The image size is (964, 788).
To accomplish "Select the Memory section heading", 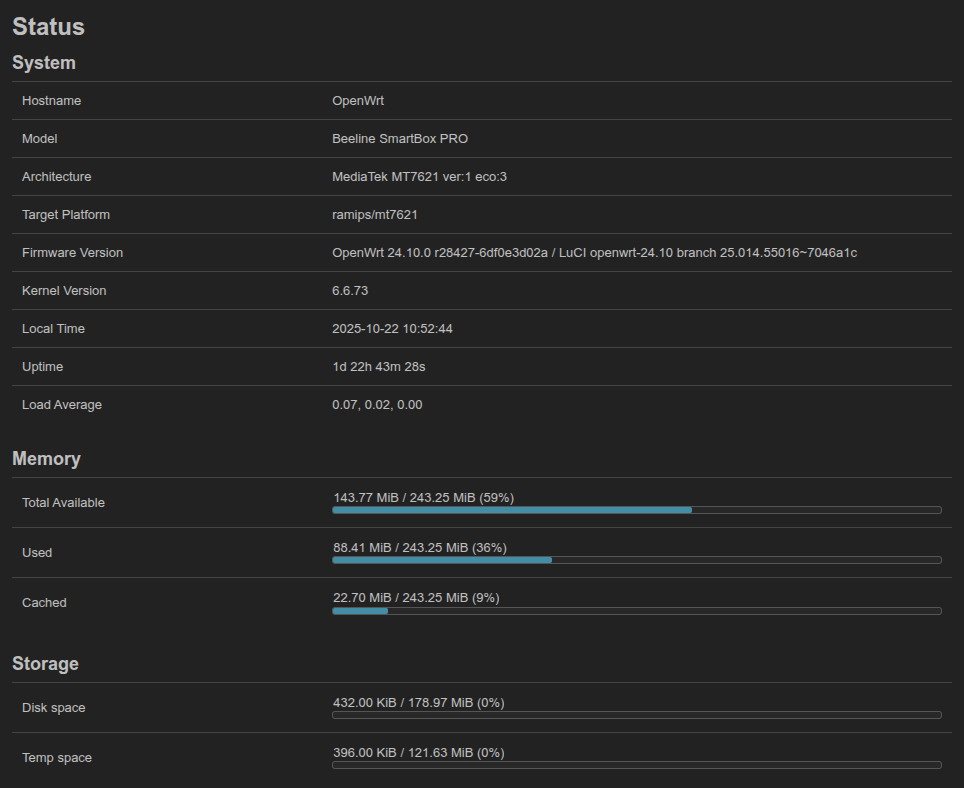I will (46, 459).
